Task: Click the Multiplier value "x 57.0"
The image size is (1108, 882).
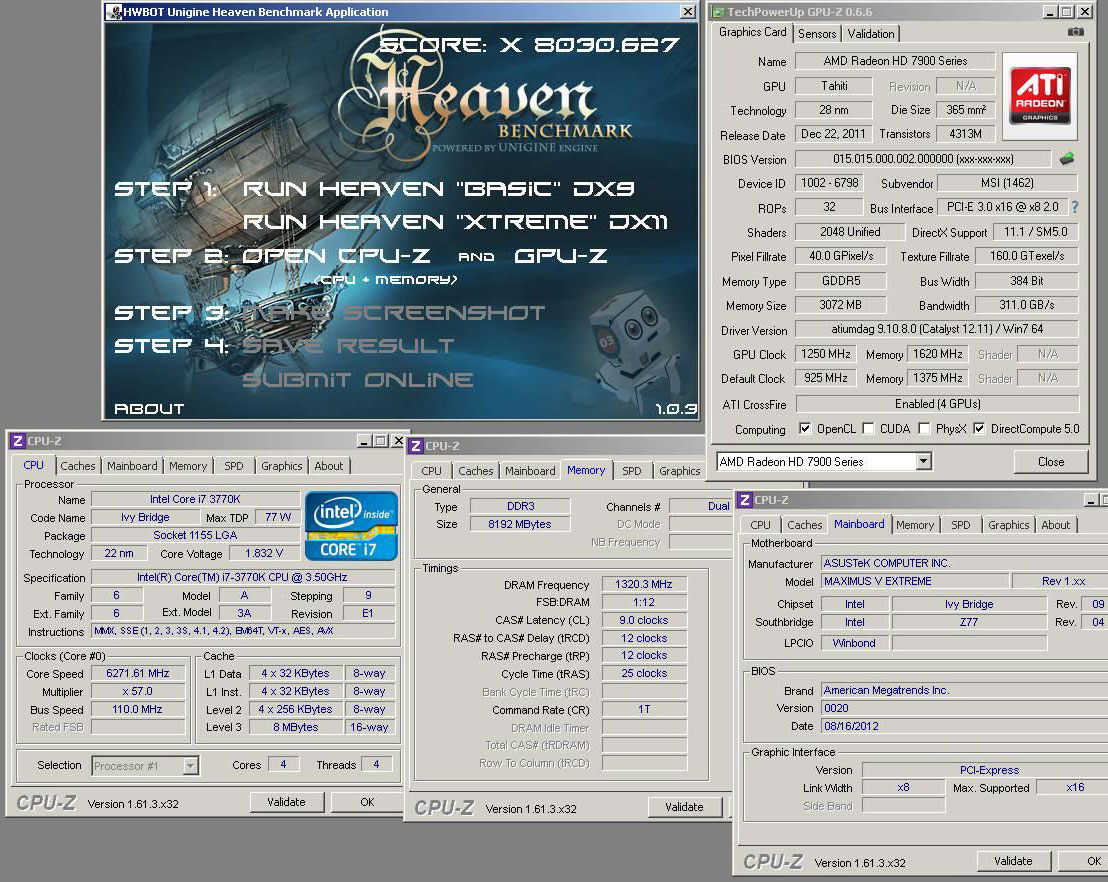Action: pyautogui.click(x=138, y=691)
